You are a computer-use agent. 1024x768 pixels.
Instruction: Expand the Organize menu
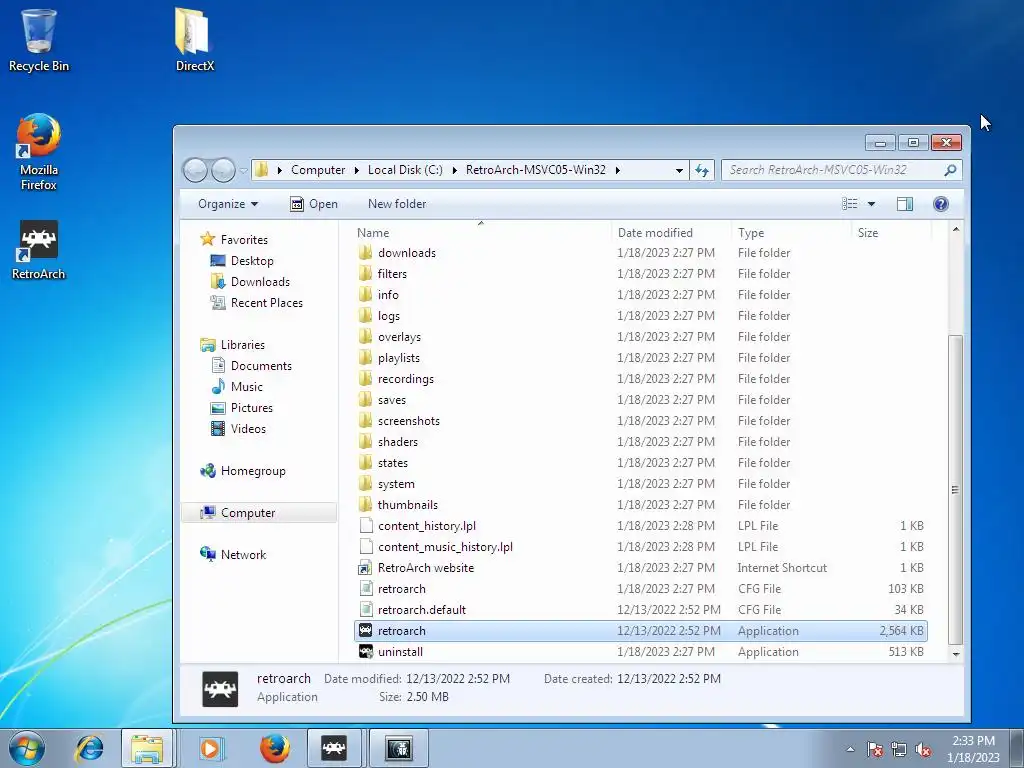pos(228,204)
